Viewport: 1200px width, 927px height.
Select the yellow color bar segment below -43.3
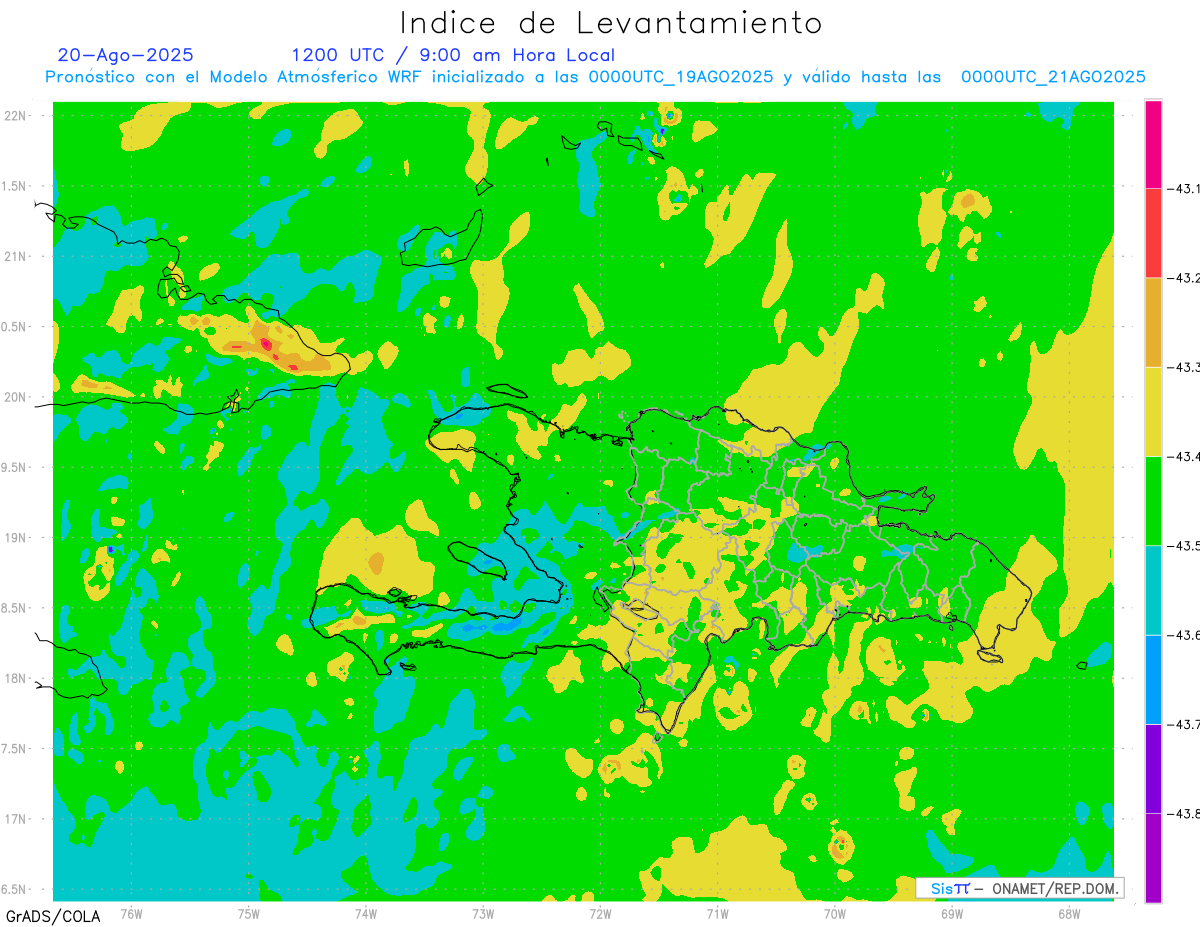[x=1153, y=411]
